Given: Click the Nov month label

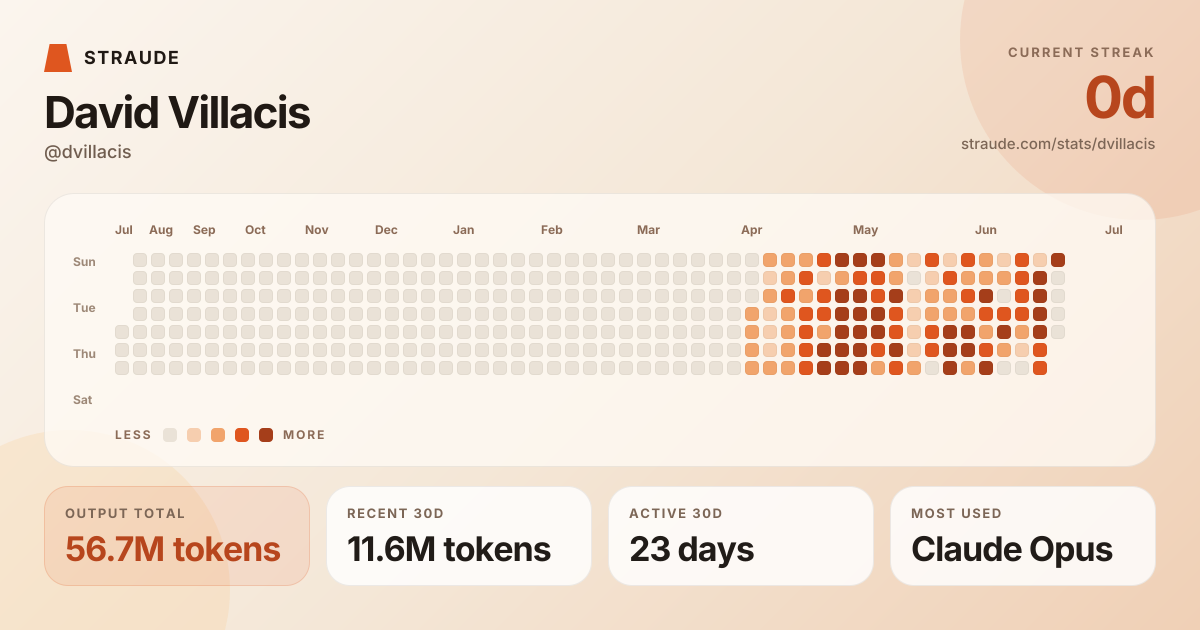Looking at the screenshot, I should [317, 230].
